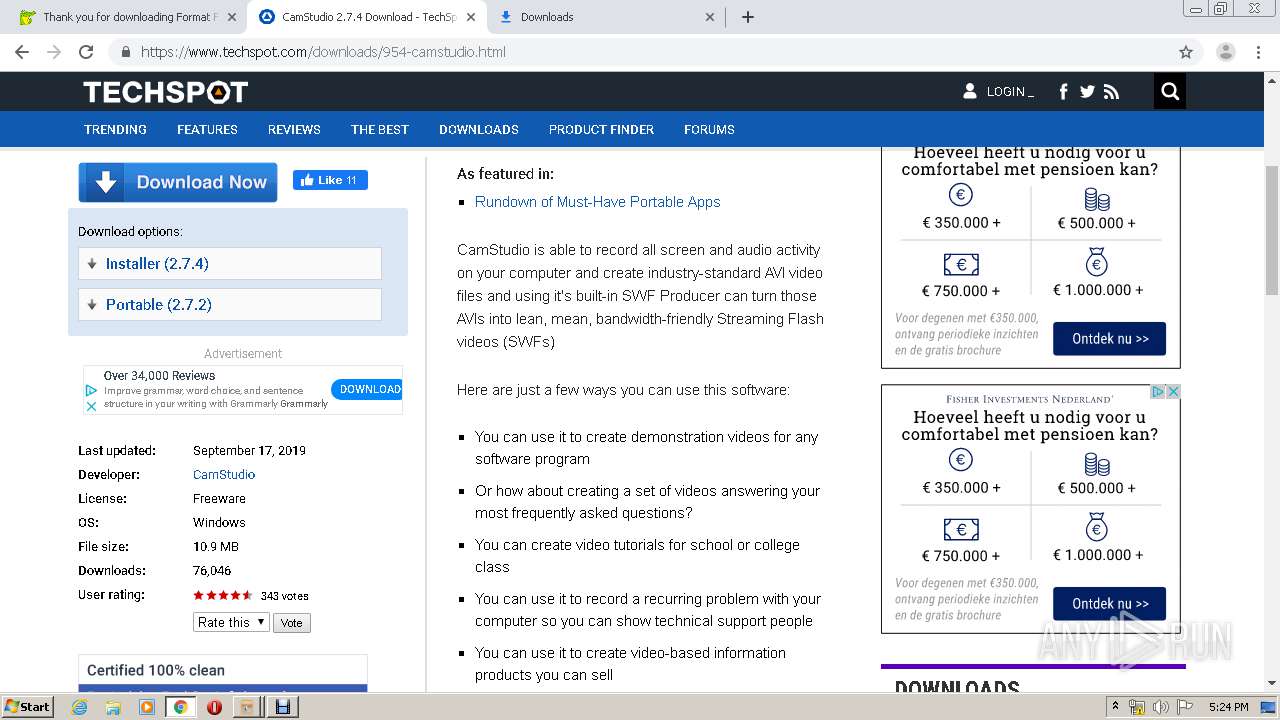Open a new browser tab

tap(747, 17)
